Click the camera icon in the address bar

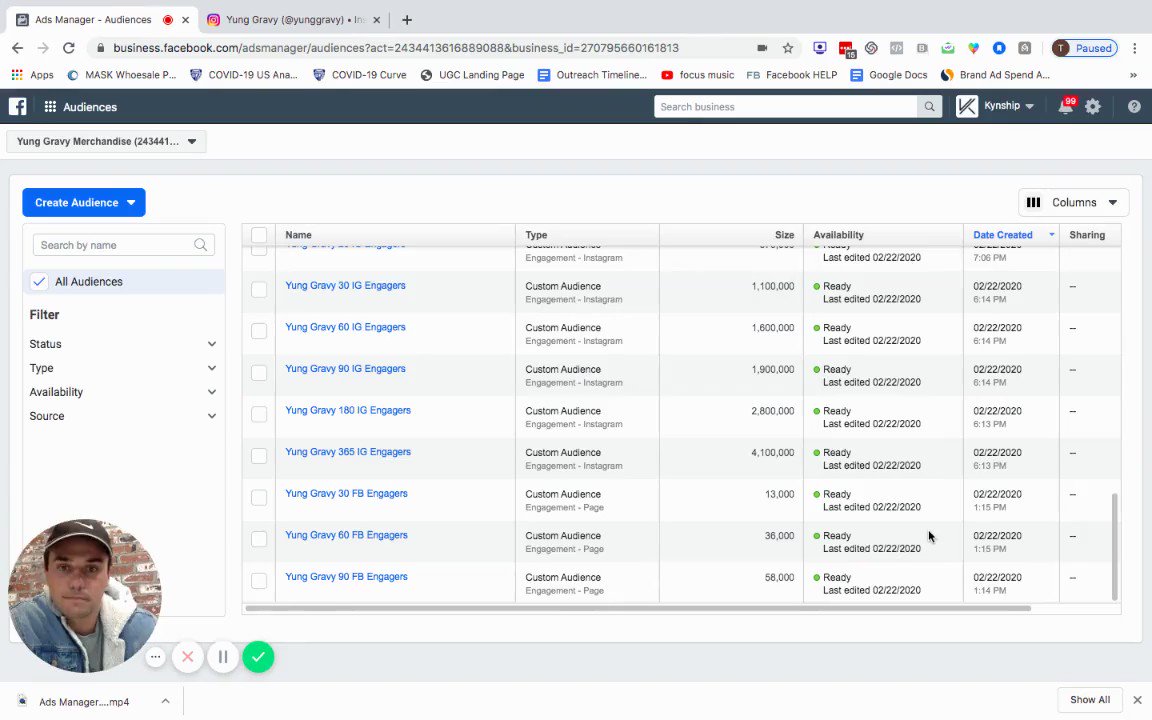tap(762, 48)
